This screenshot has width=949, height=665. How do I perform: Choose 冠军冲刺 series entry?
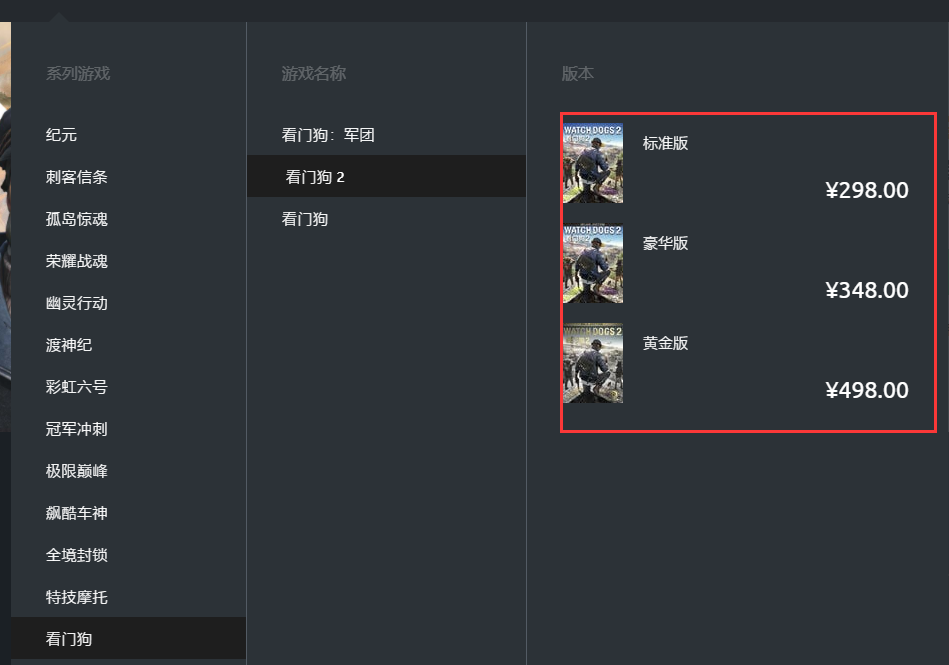pyautogui.click(x=77, y=429)
